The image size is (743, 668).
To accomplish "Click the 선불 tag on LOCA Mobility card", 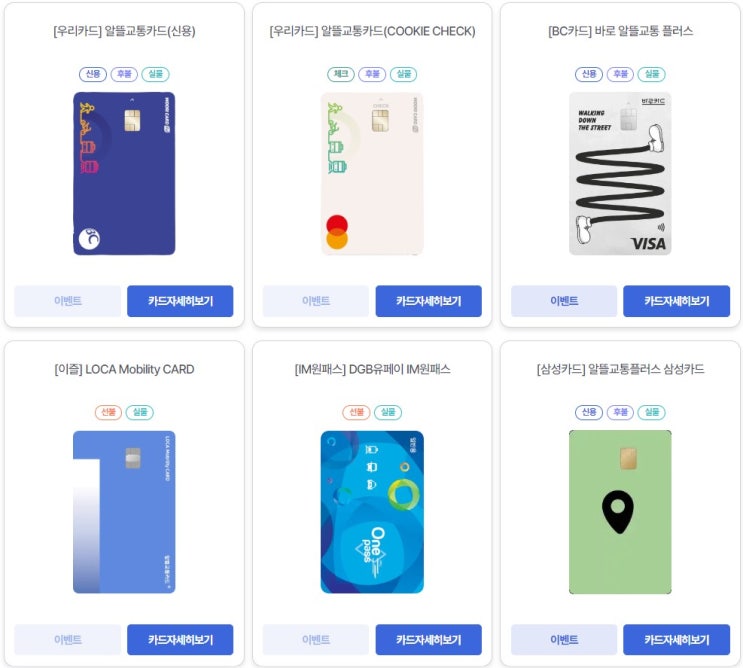I will 109,412.
